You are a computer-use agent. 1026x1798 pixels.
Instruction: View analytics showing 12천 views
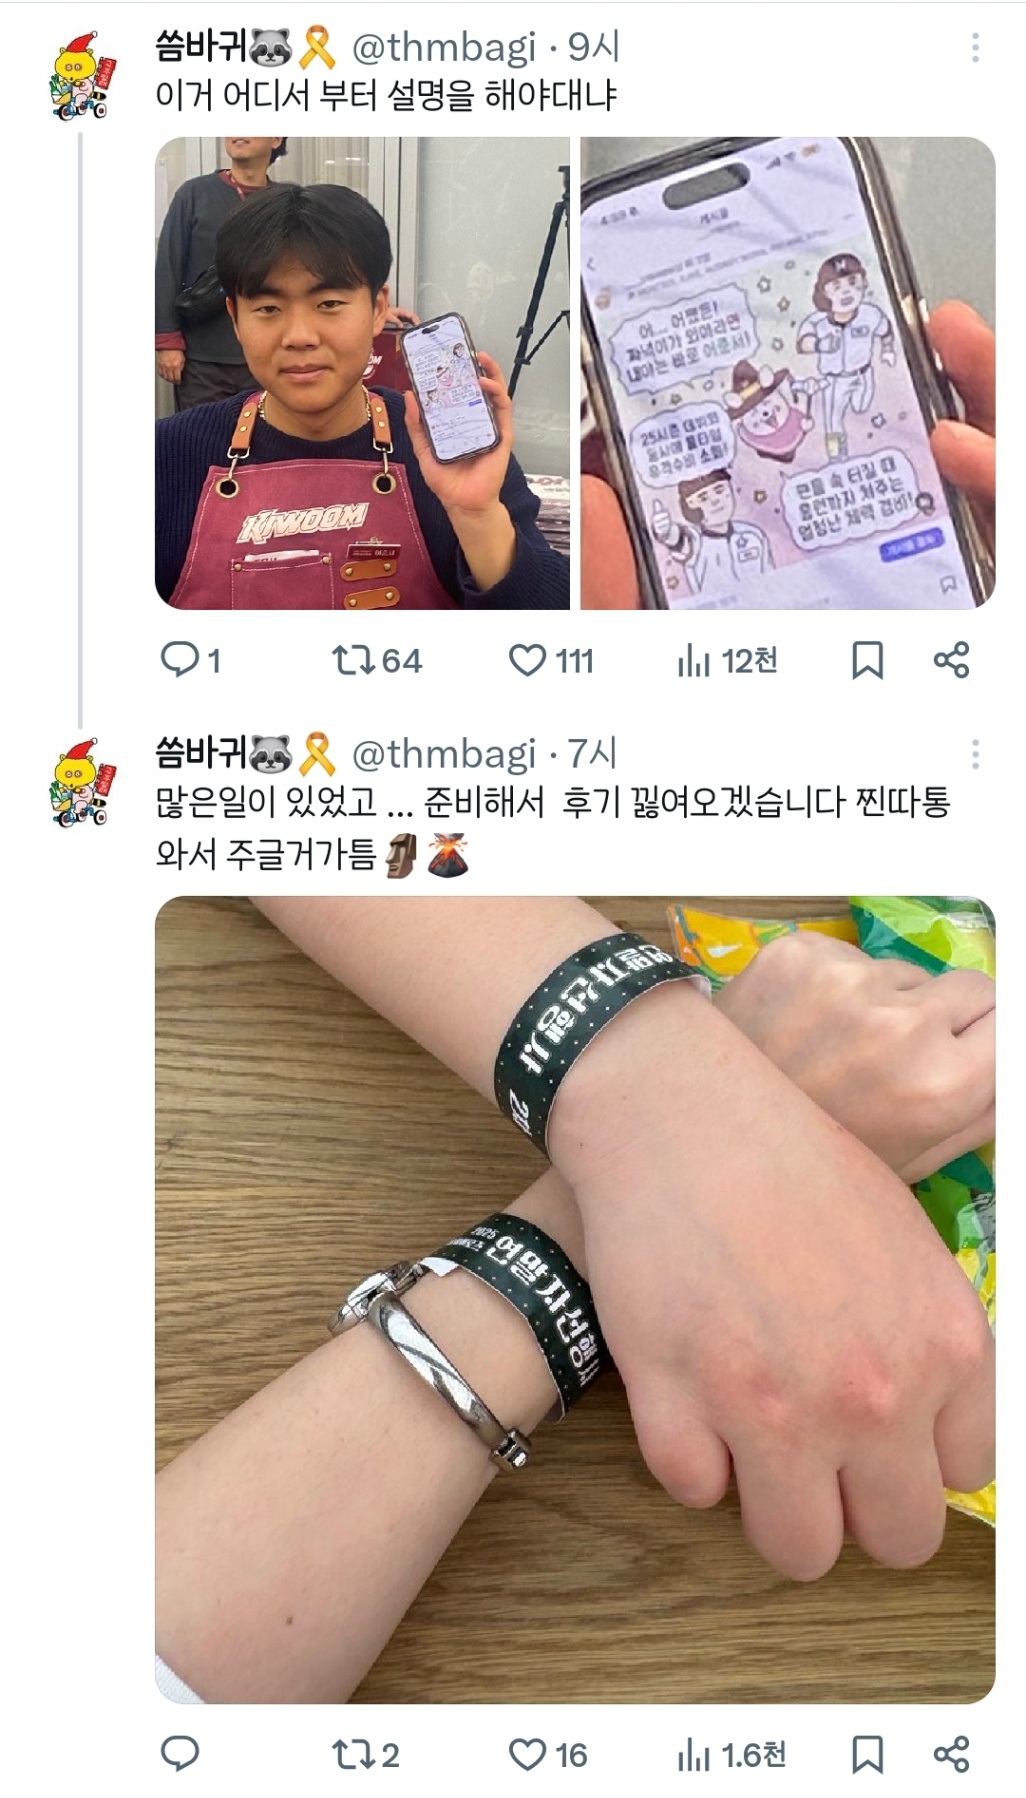point(727,660)
